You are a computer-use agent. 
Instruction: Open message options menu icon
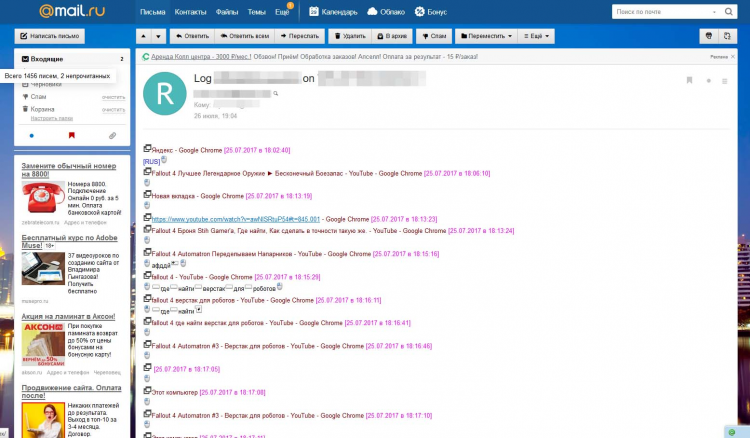coord(725,81)
